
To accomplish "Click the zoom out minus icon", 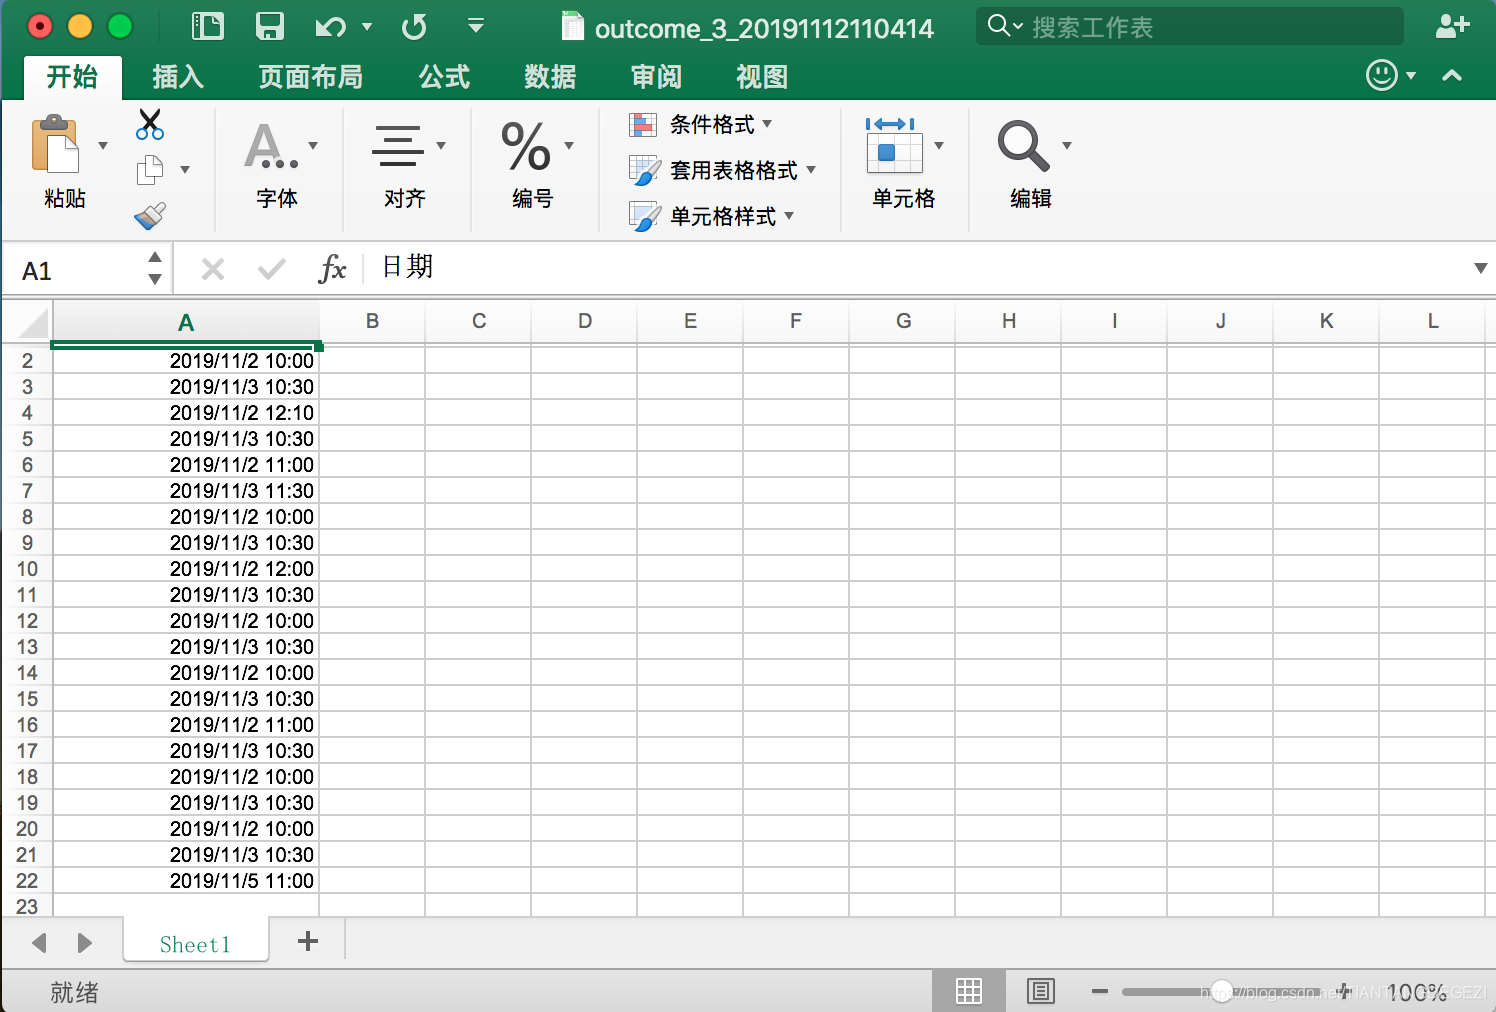I will click(x=1100, y=991).
